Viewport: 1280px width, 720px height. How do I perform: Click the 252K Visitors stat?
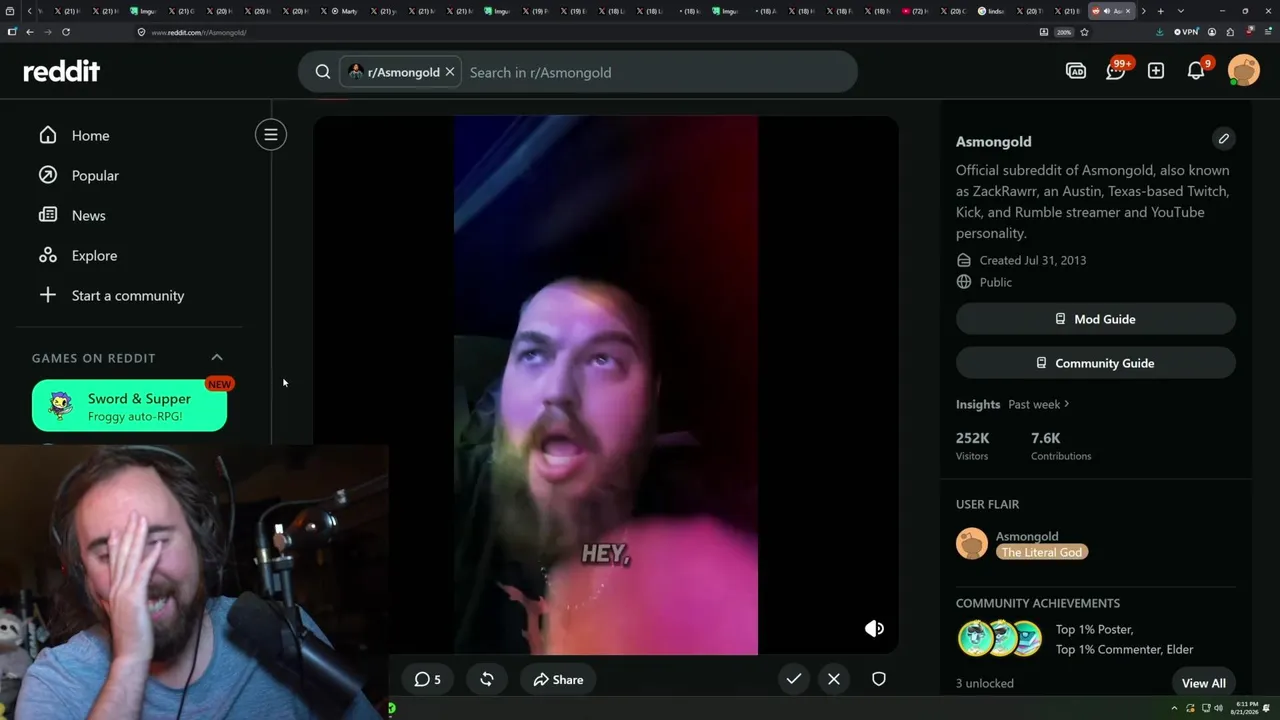click(x=972, y=446)
